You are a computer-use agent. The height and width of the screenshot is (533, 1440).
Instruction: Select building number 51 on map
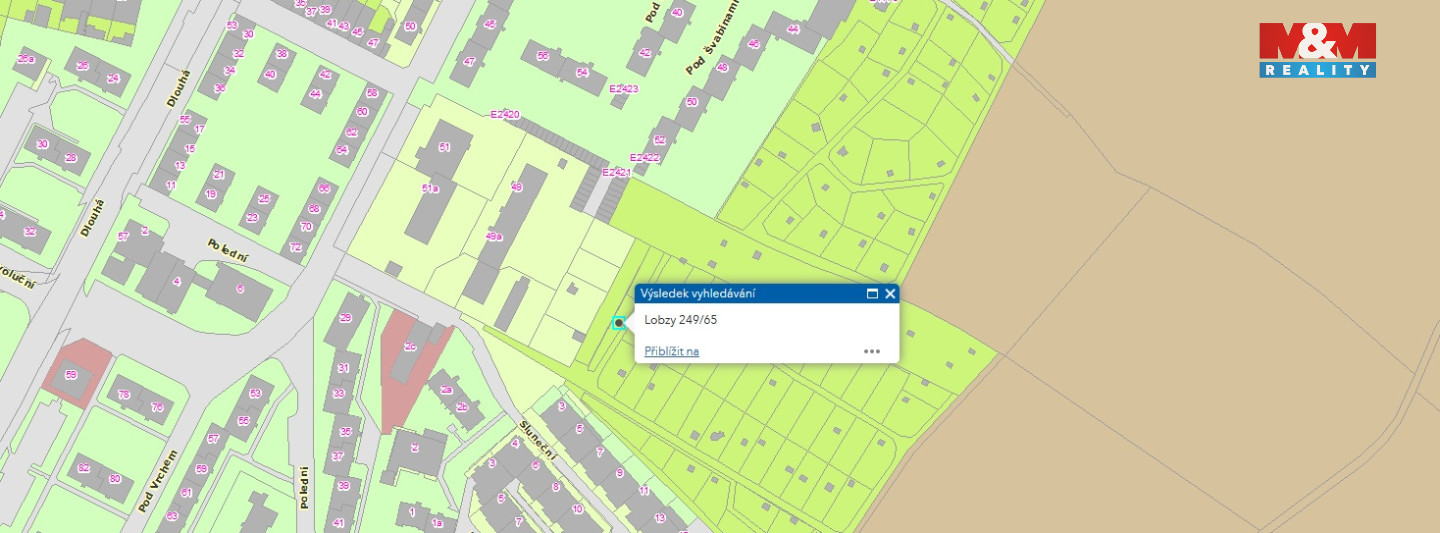[x=445, y=147]
